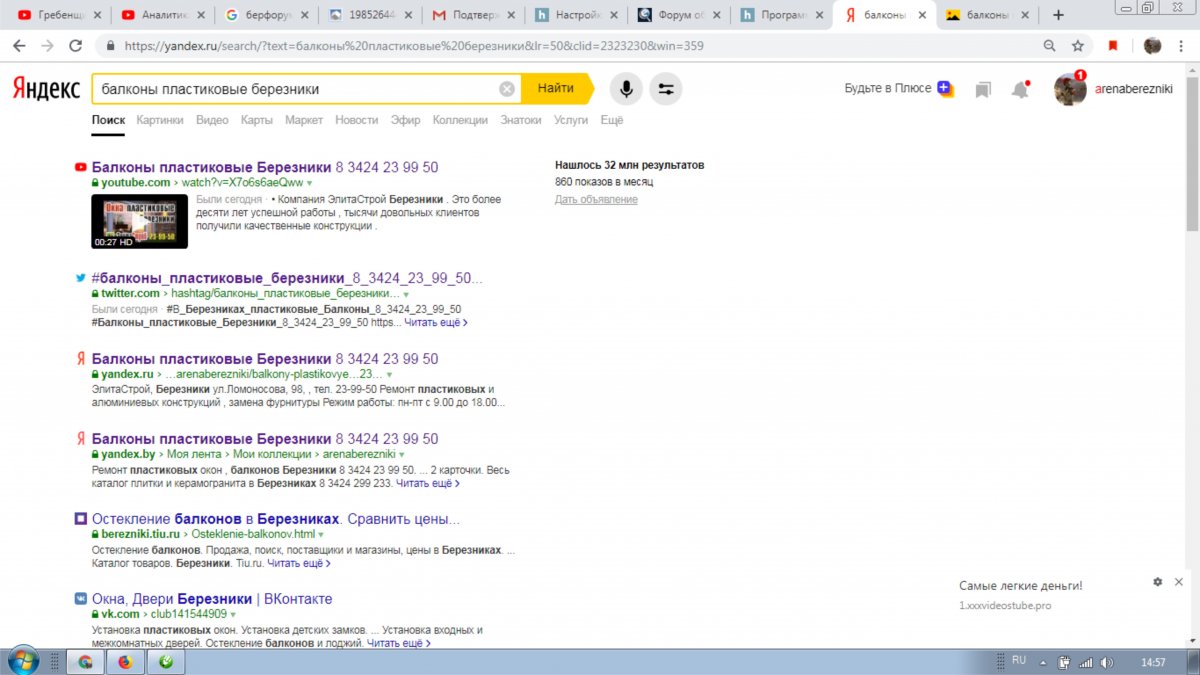Screen dimensions: 1200x675
Task: Open the Карты search tab
Action: [x=256, y=120]
